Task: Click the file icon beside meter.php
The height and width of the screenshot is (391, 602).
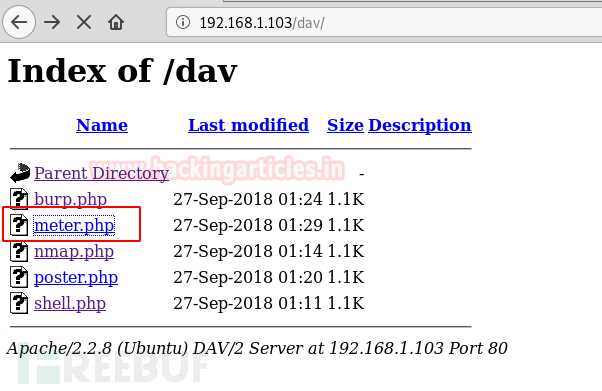Action: coord(19,225)
